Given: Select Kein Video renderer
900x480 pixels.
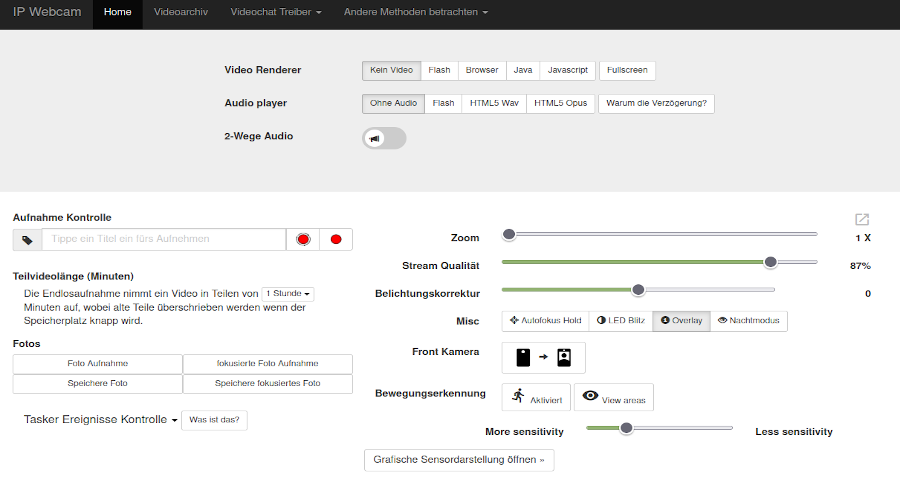Looking at the screenshot, I should pyautogui.click(x=391, y=71).
